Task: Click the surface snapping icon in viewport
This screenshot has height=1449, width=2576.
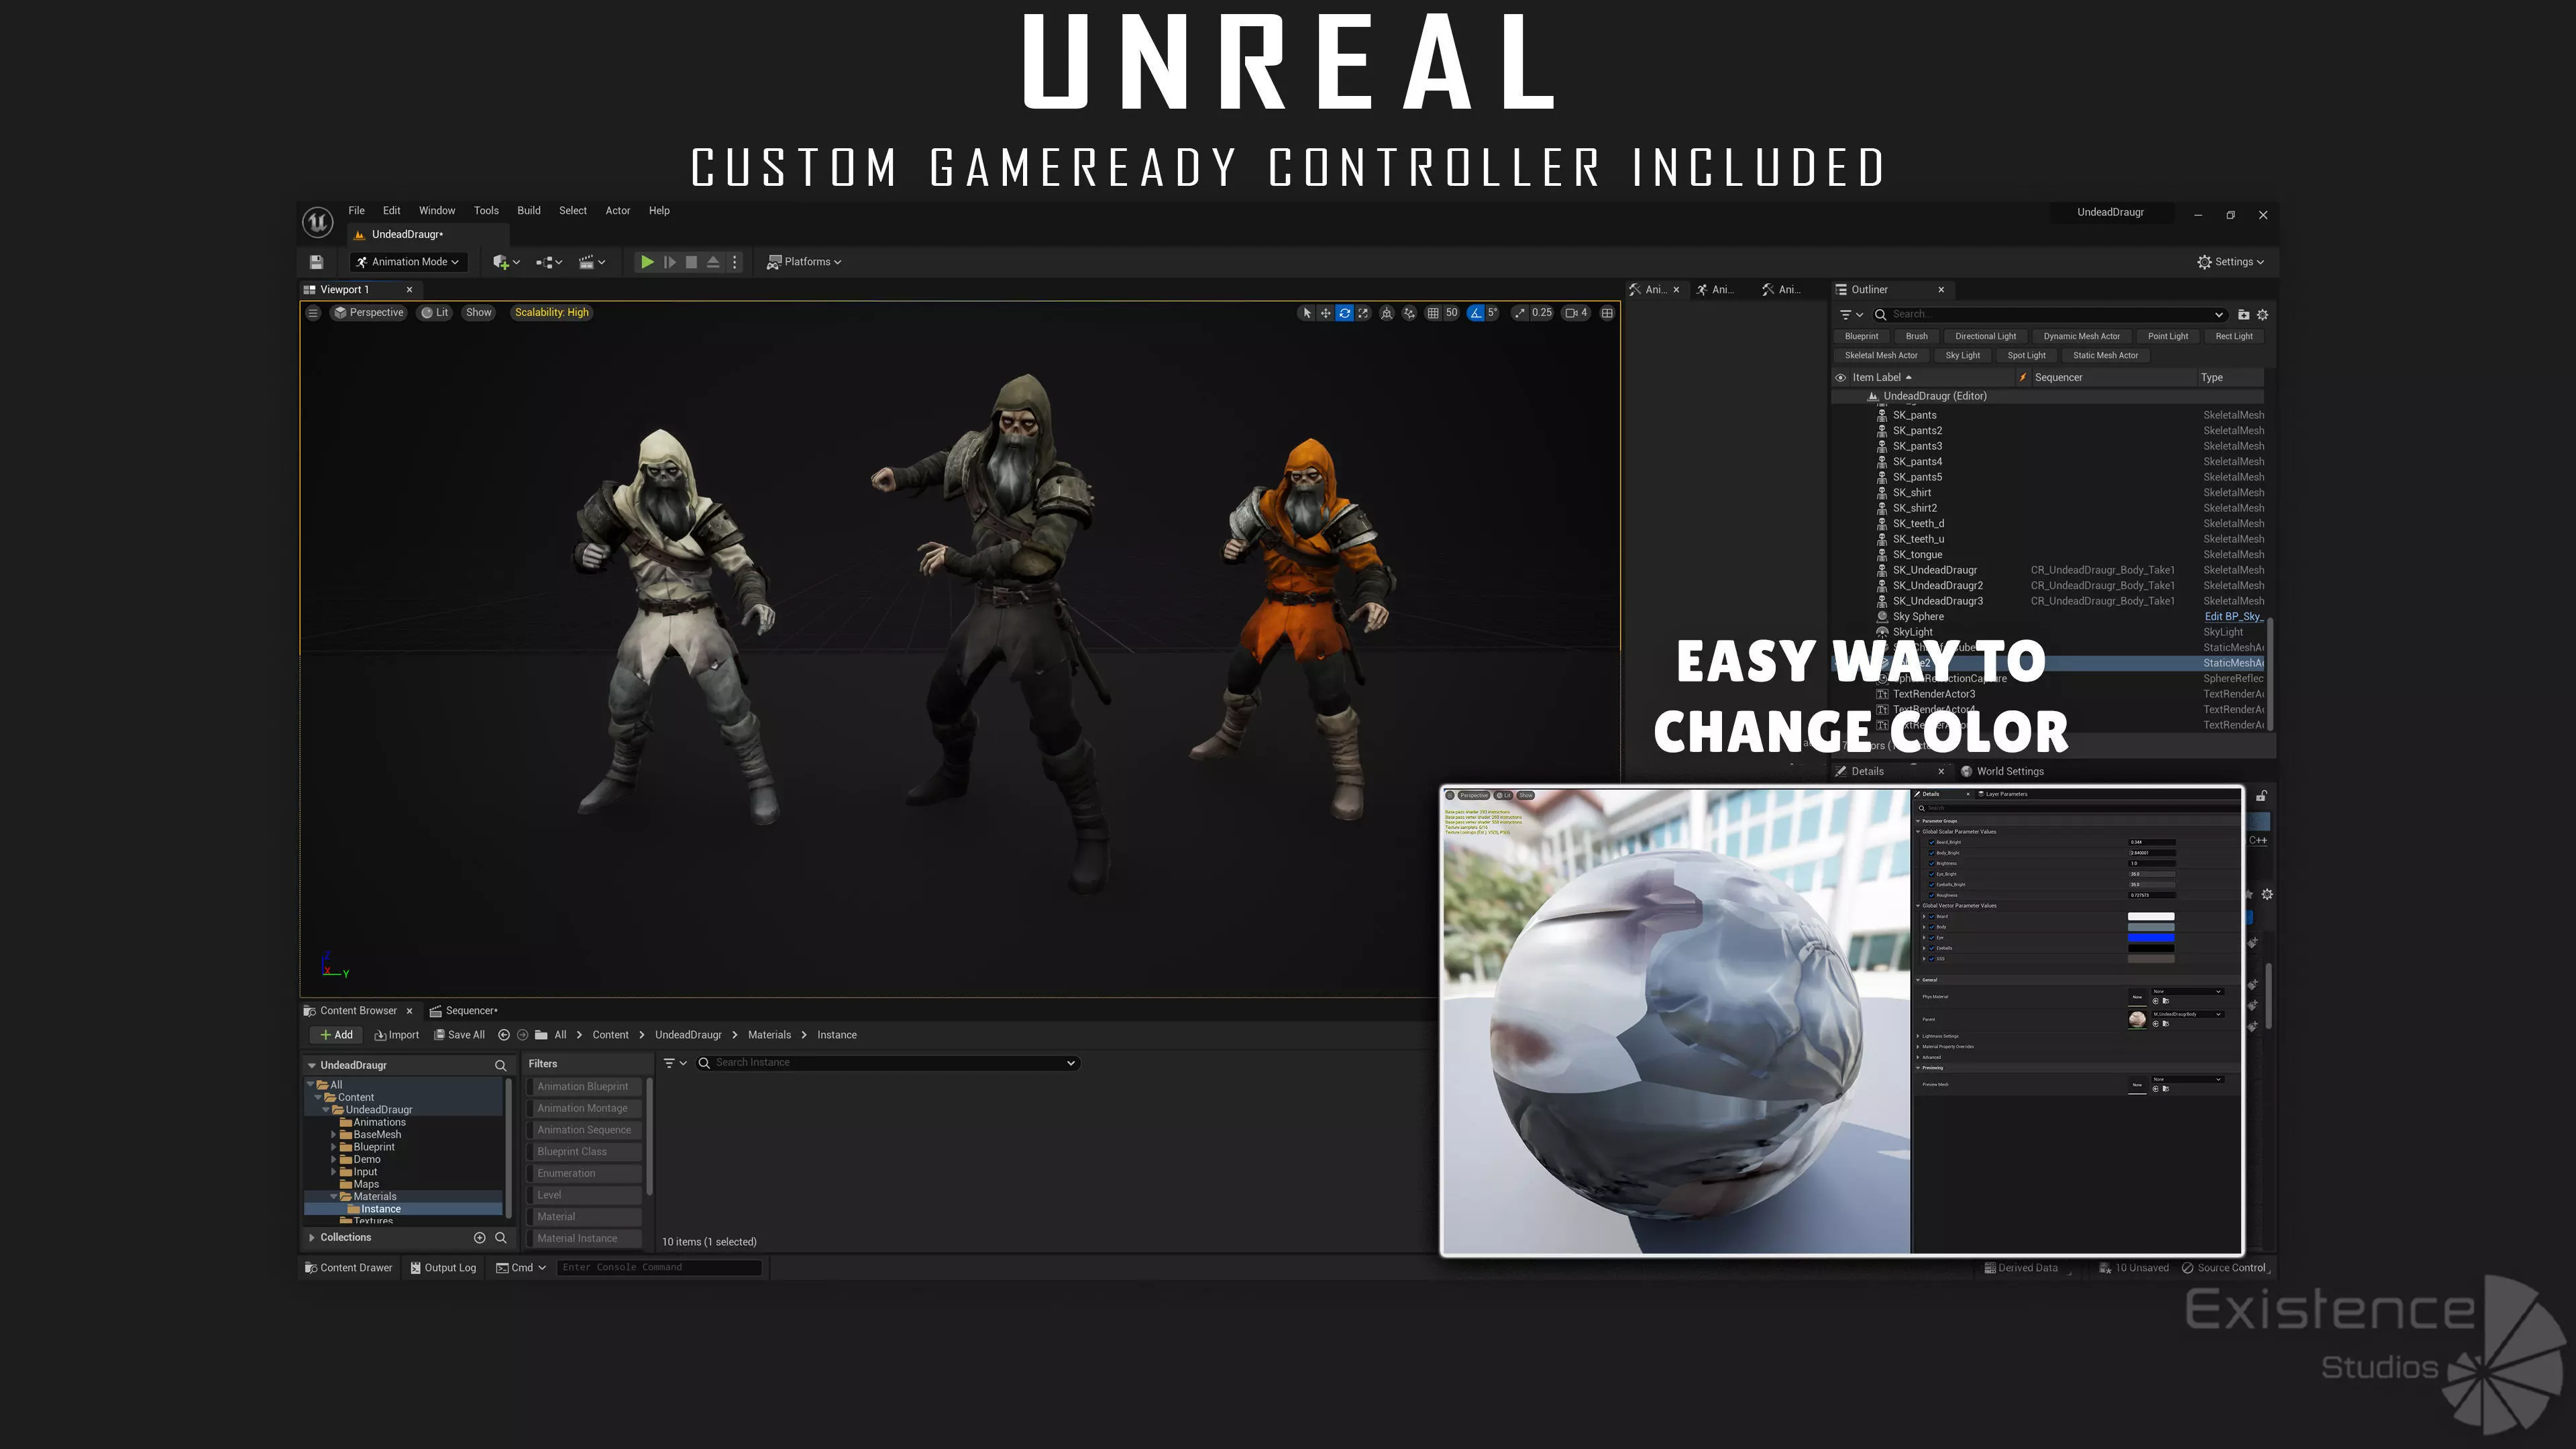Action: pyautogui.click(x=1409, y=313)
